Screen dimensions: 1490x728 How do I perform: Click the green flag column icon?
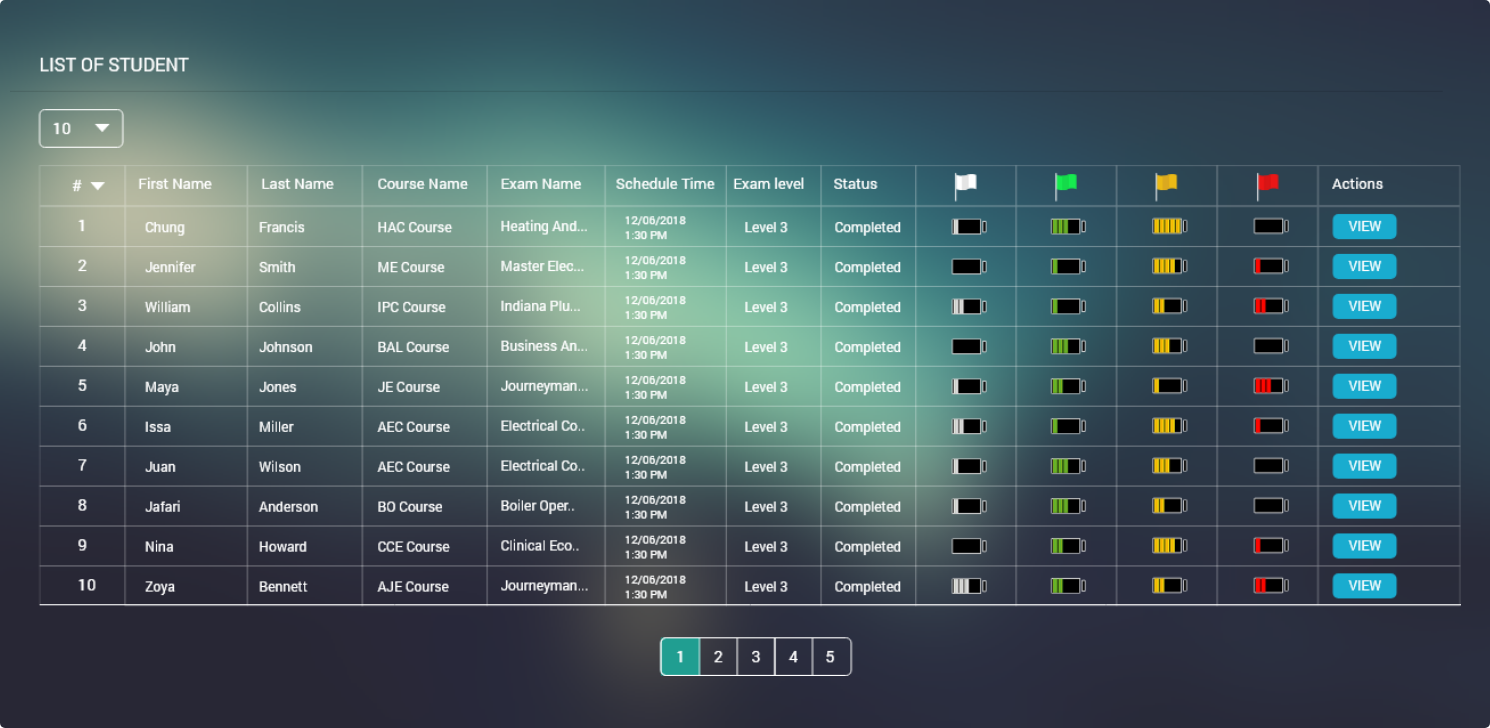1066,184
